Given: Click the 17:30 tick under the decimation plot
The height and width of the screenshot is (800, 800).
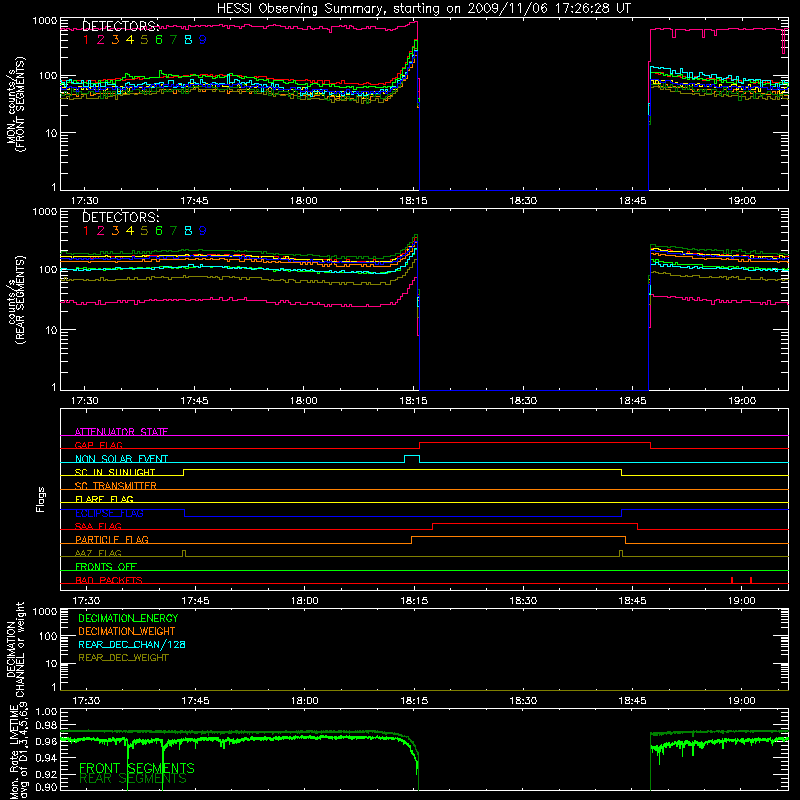Looking at the screenshot, I should (x=86, y=701).
